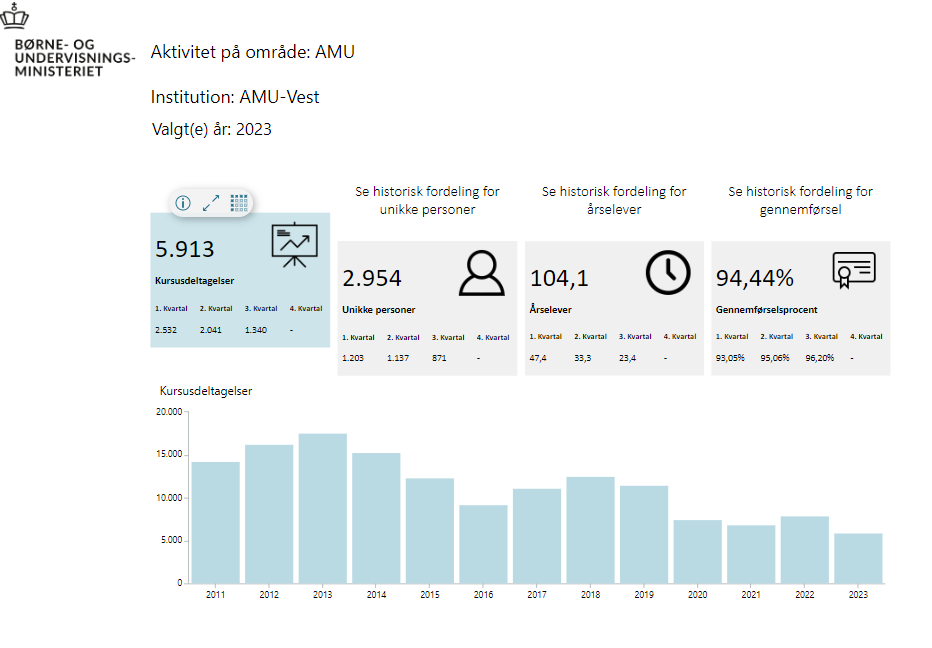932x648 pixels.
Task: Click the 2015 bar in chart
Action: pos(430,531)
